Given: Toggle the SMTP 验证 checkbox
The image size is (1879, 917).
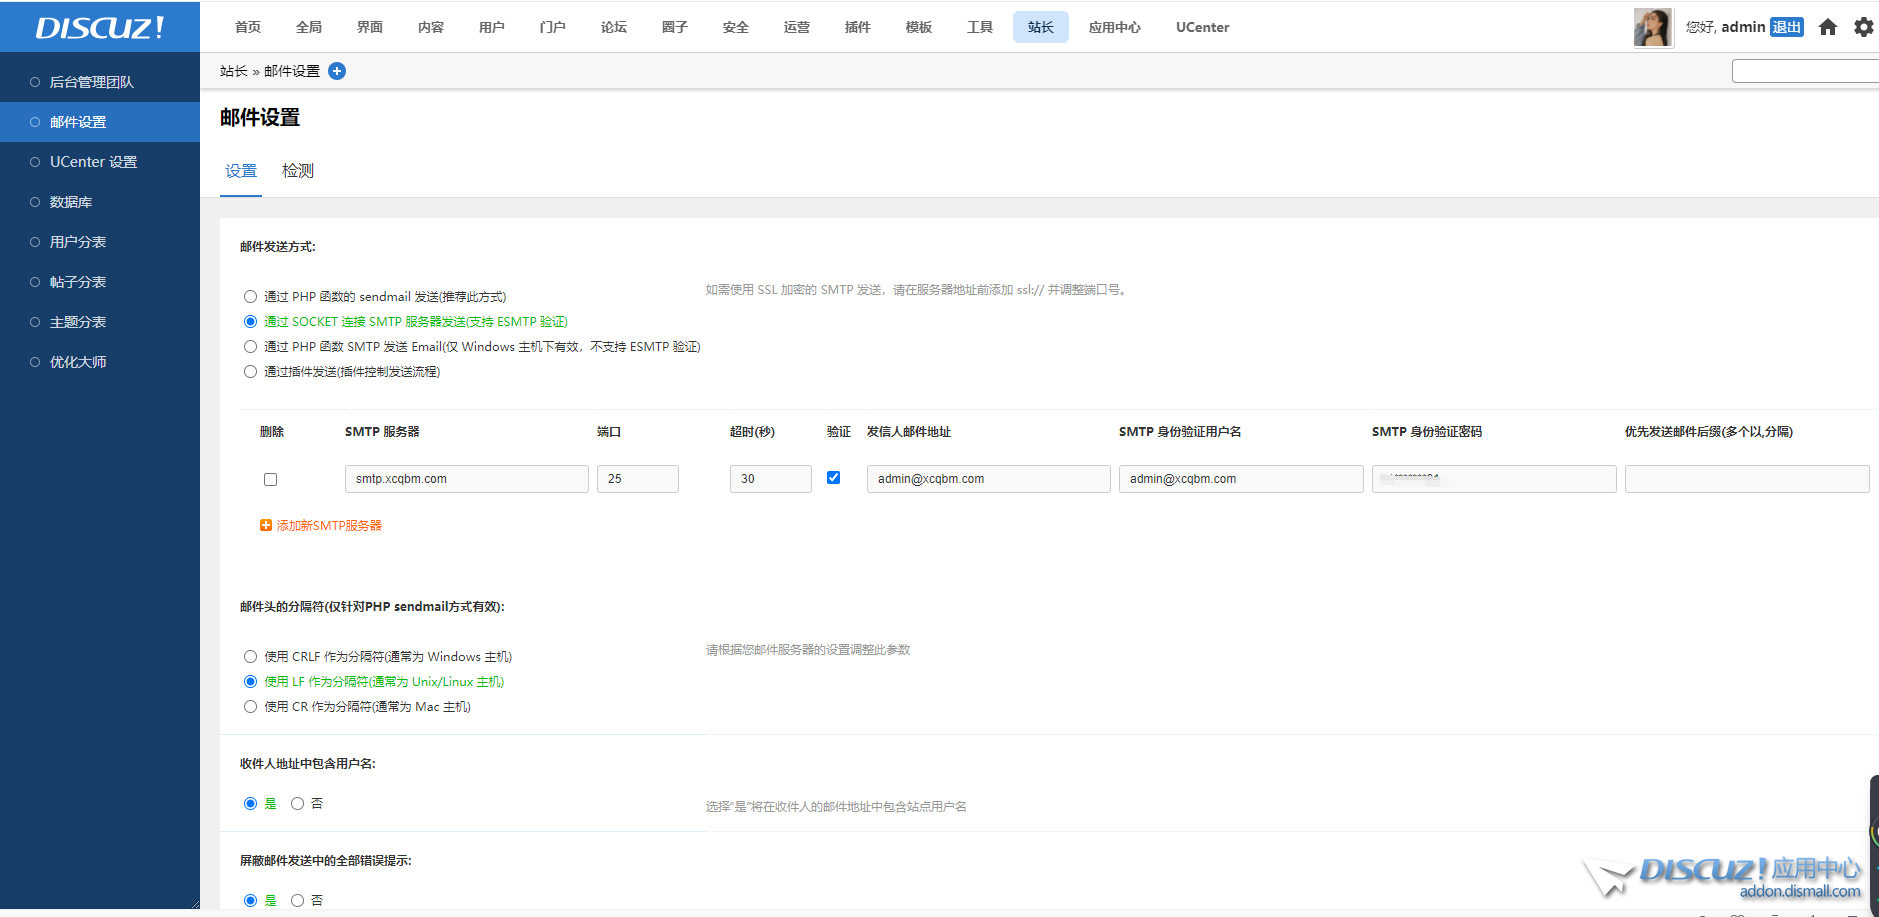Looking at the screenshot, I should (x=833, y=478).
